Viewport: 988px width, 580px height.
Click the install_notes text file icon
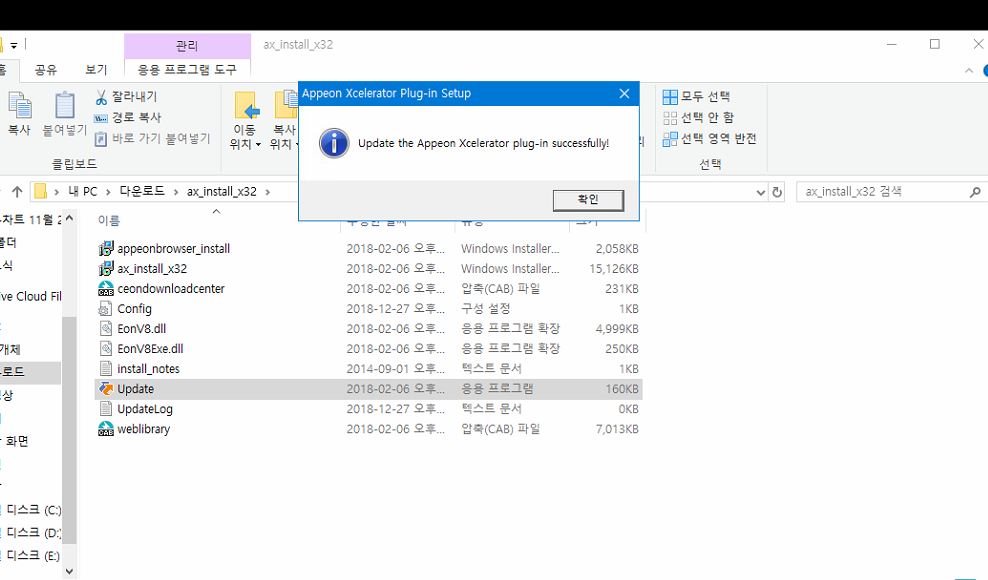coord(106,369)
